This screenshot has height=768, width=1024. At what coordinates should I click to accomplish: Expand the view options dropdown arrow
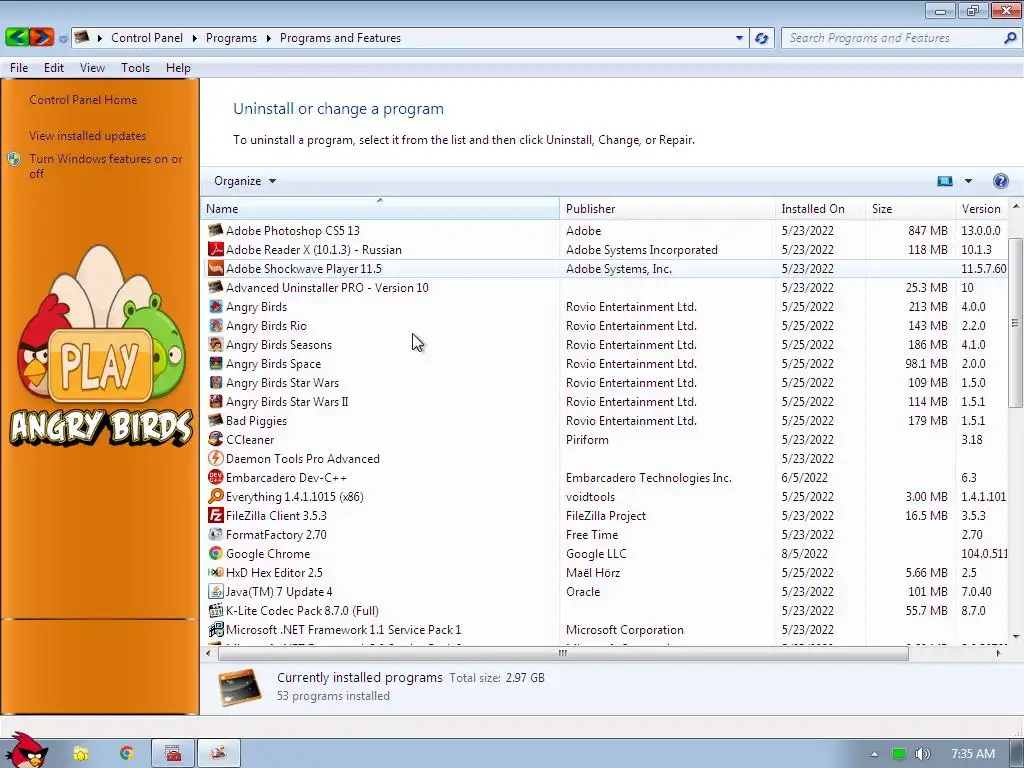coord(968,181)
